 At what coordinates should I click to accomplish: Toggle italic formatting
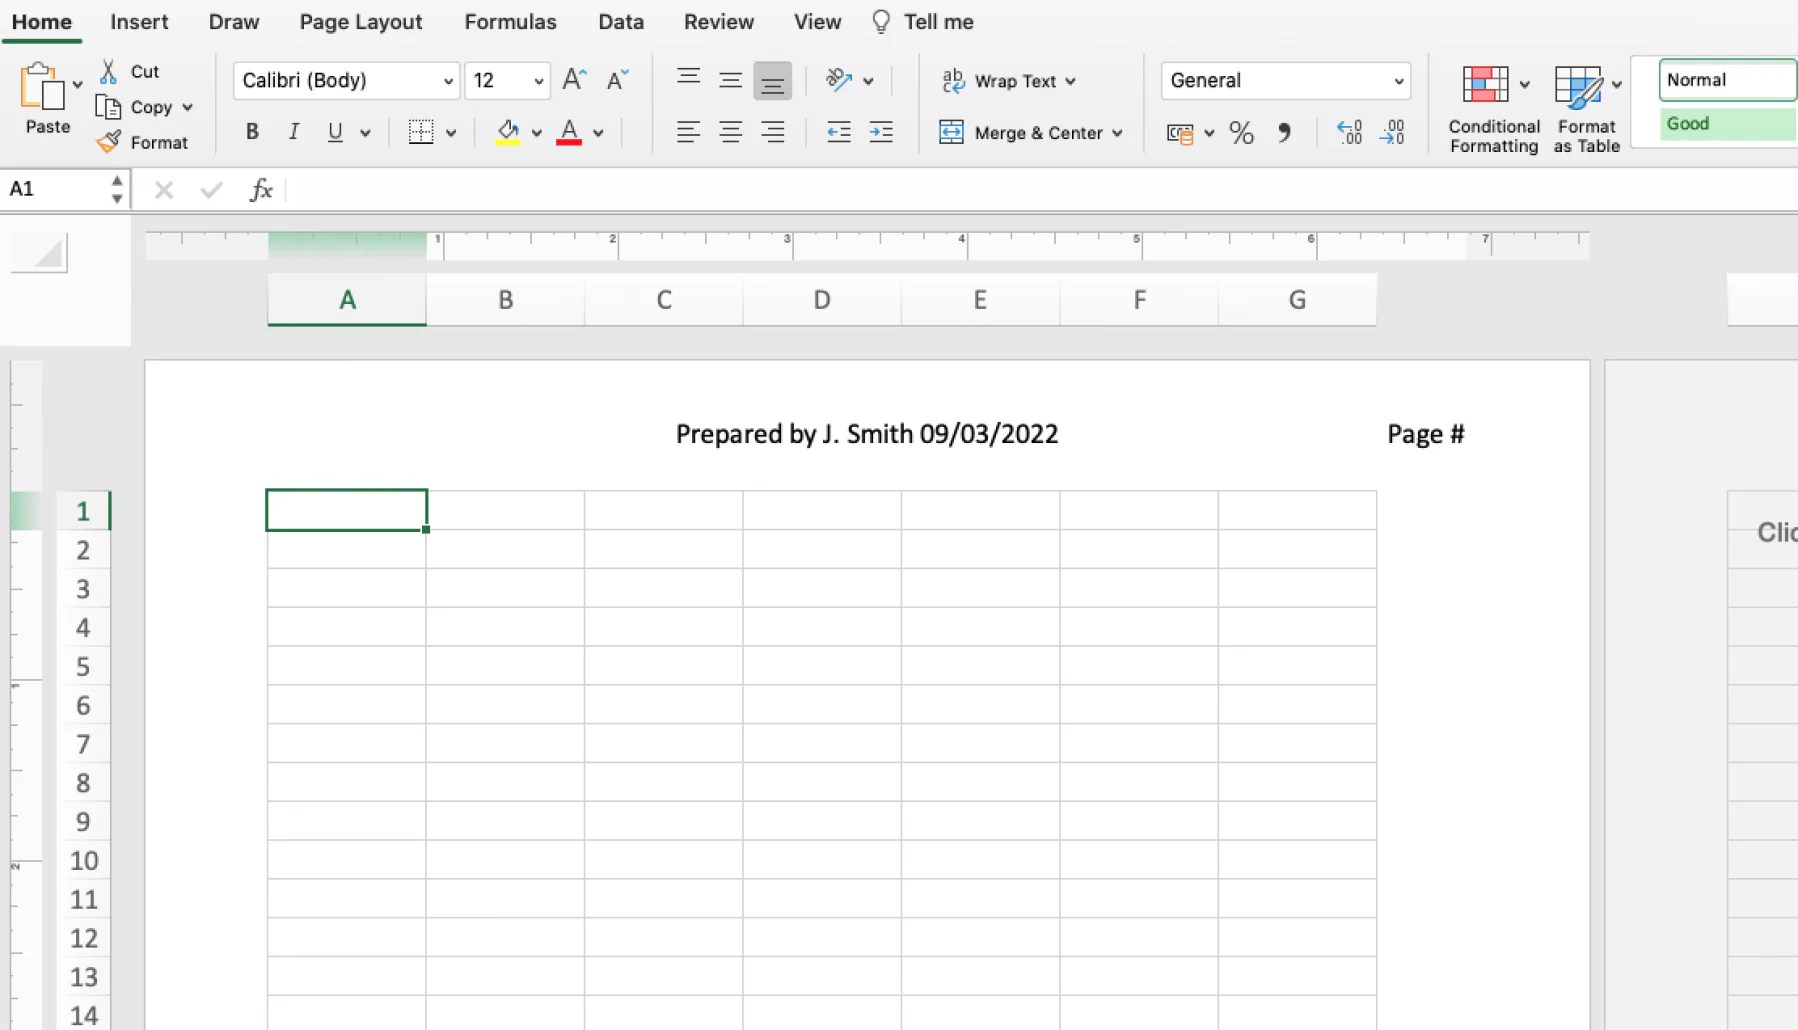[293, 131]
